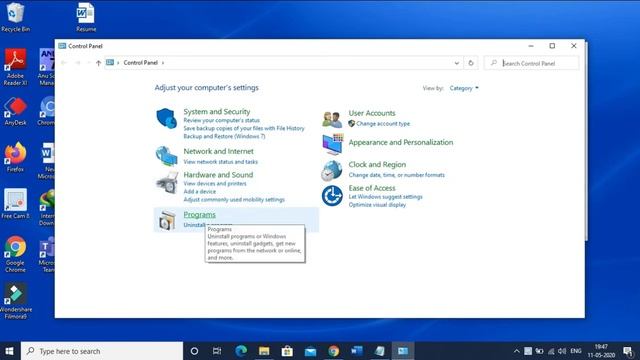Click View network status and tasks
The width and height of the screenshot is (640, 360).
pyautogui.click(x=220, y=162)
